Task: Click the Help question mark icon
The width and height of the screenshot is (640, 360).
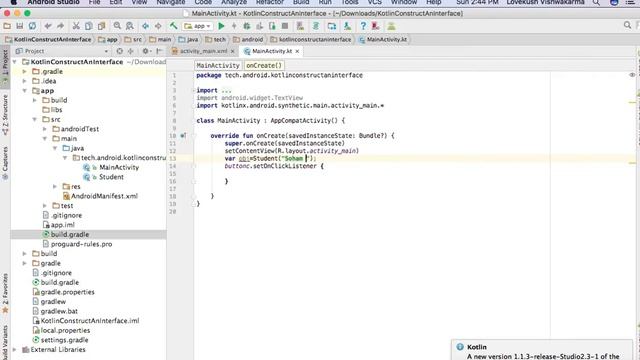Action: pyautogui.click(x=363, y=26)
